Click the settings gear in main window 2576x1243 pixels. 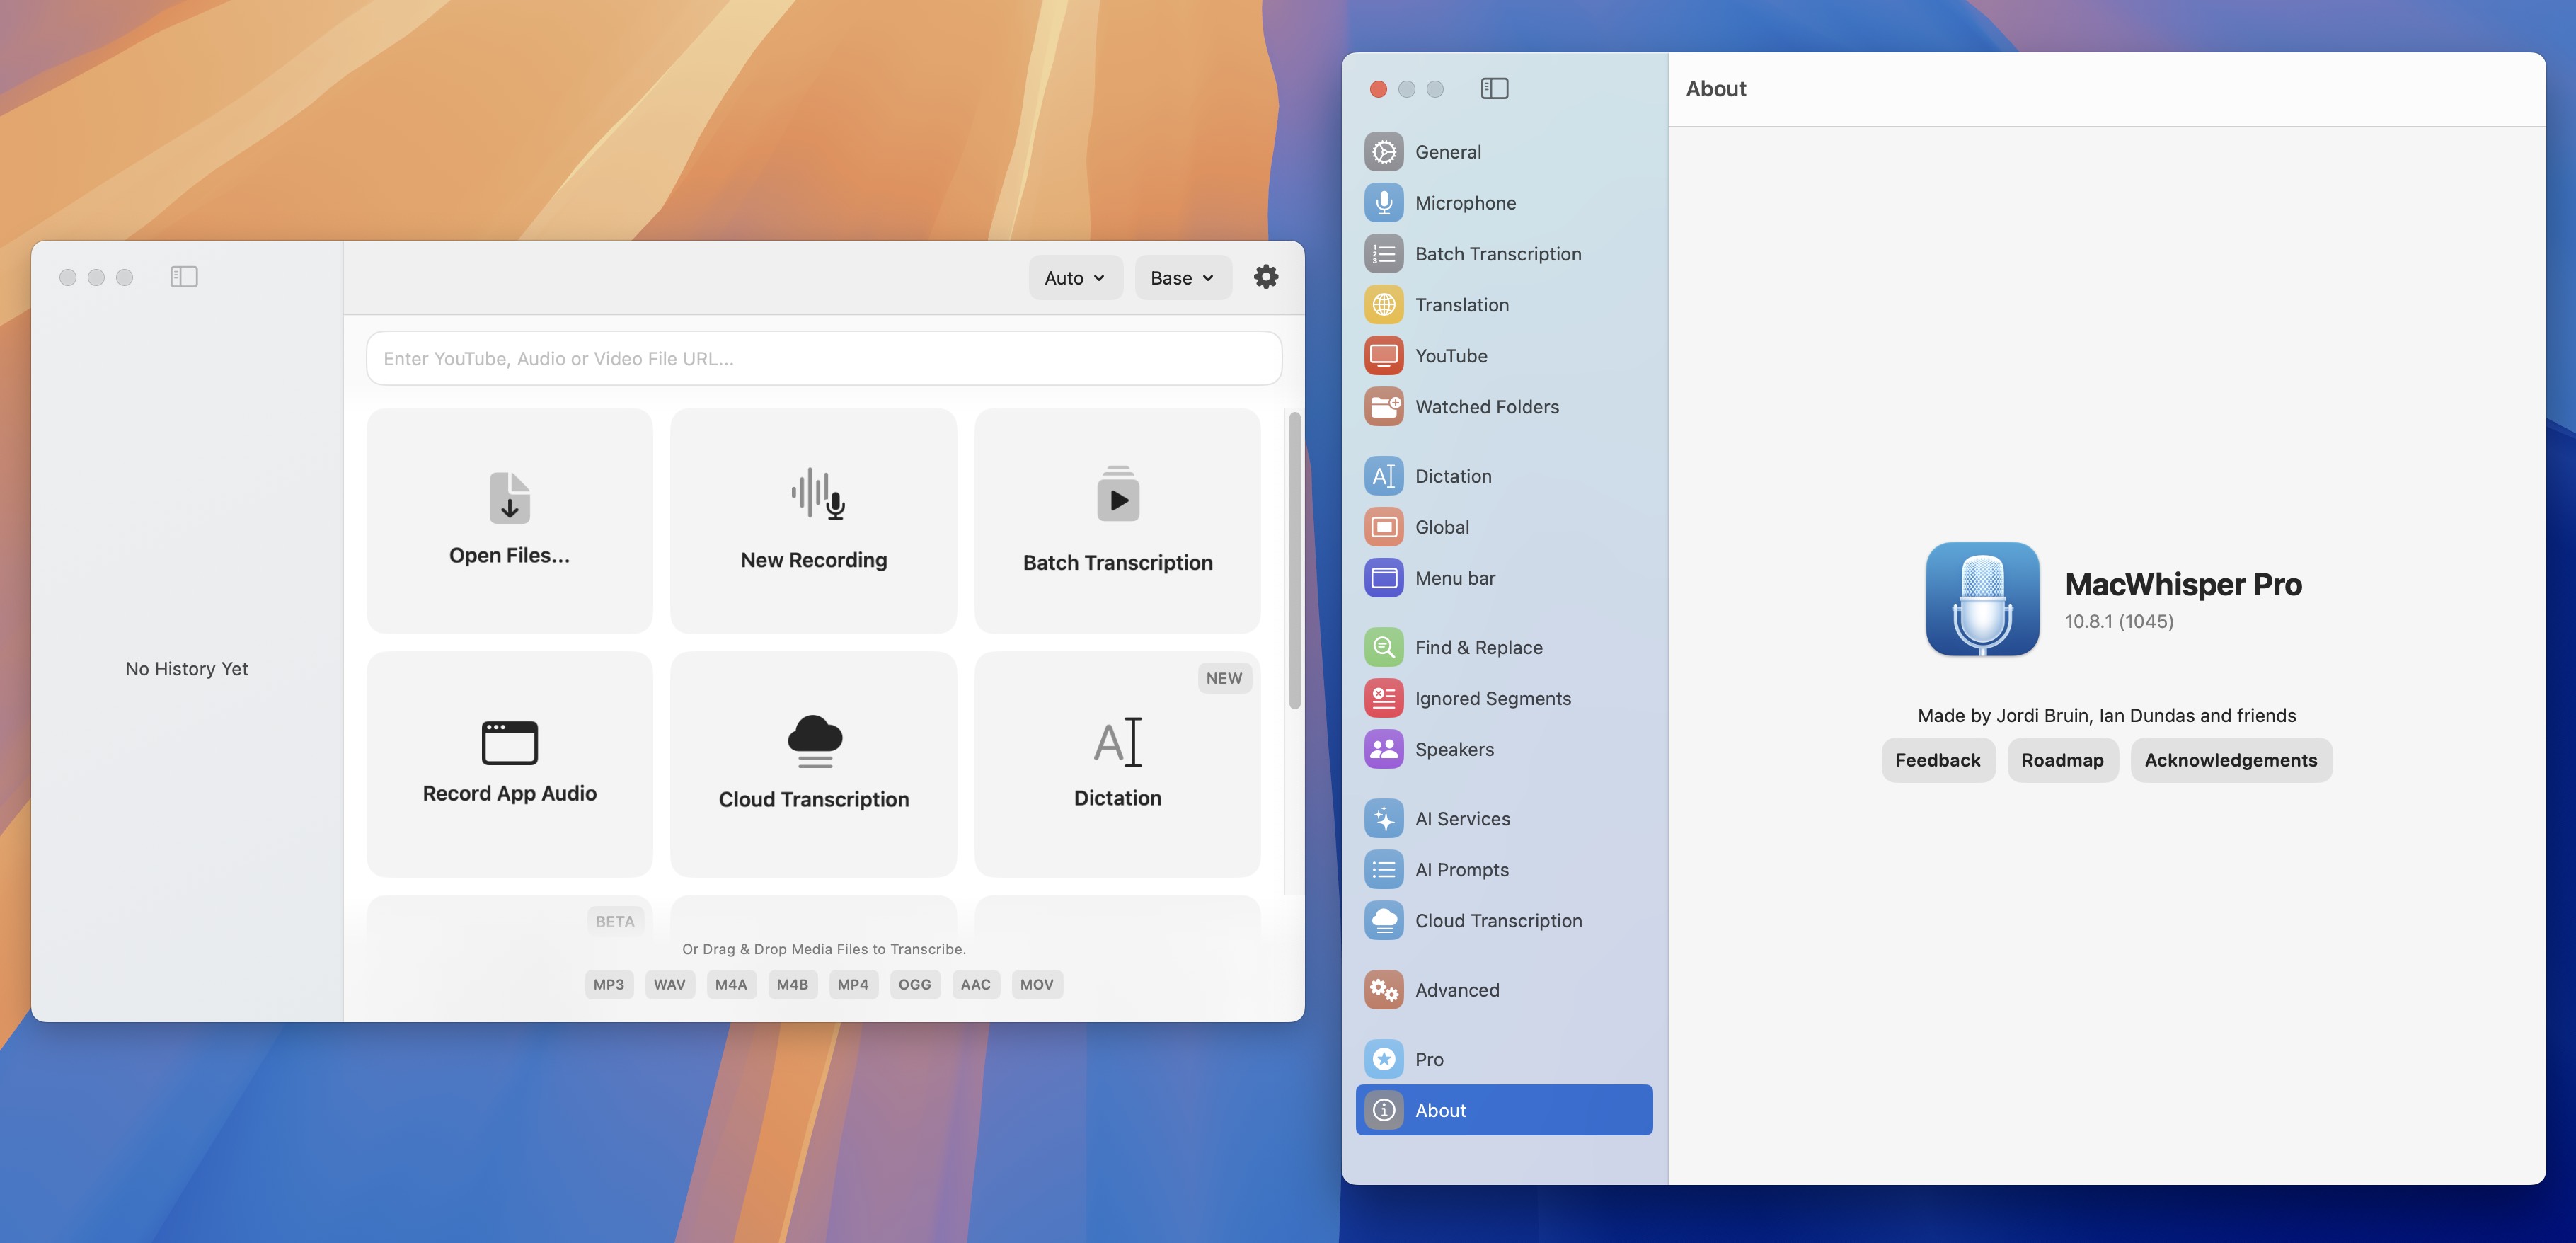click(x=1266, y=277)
